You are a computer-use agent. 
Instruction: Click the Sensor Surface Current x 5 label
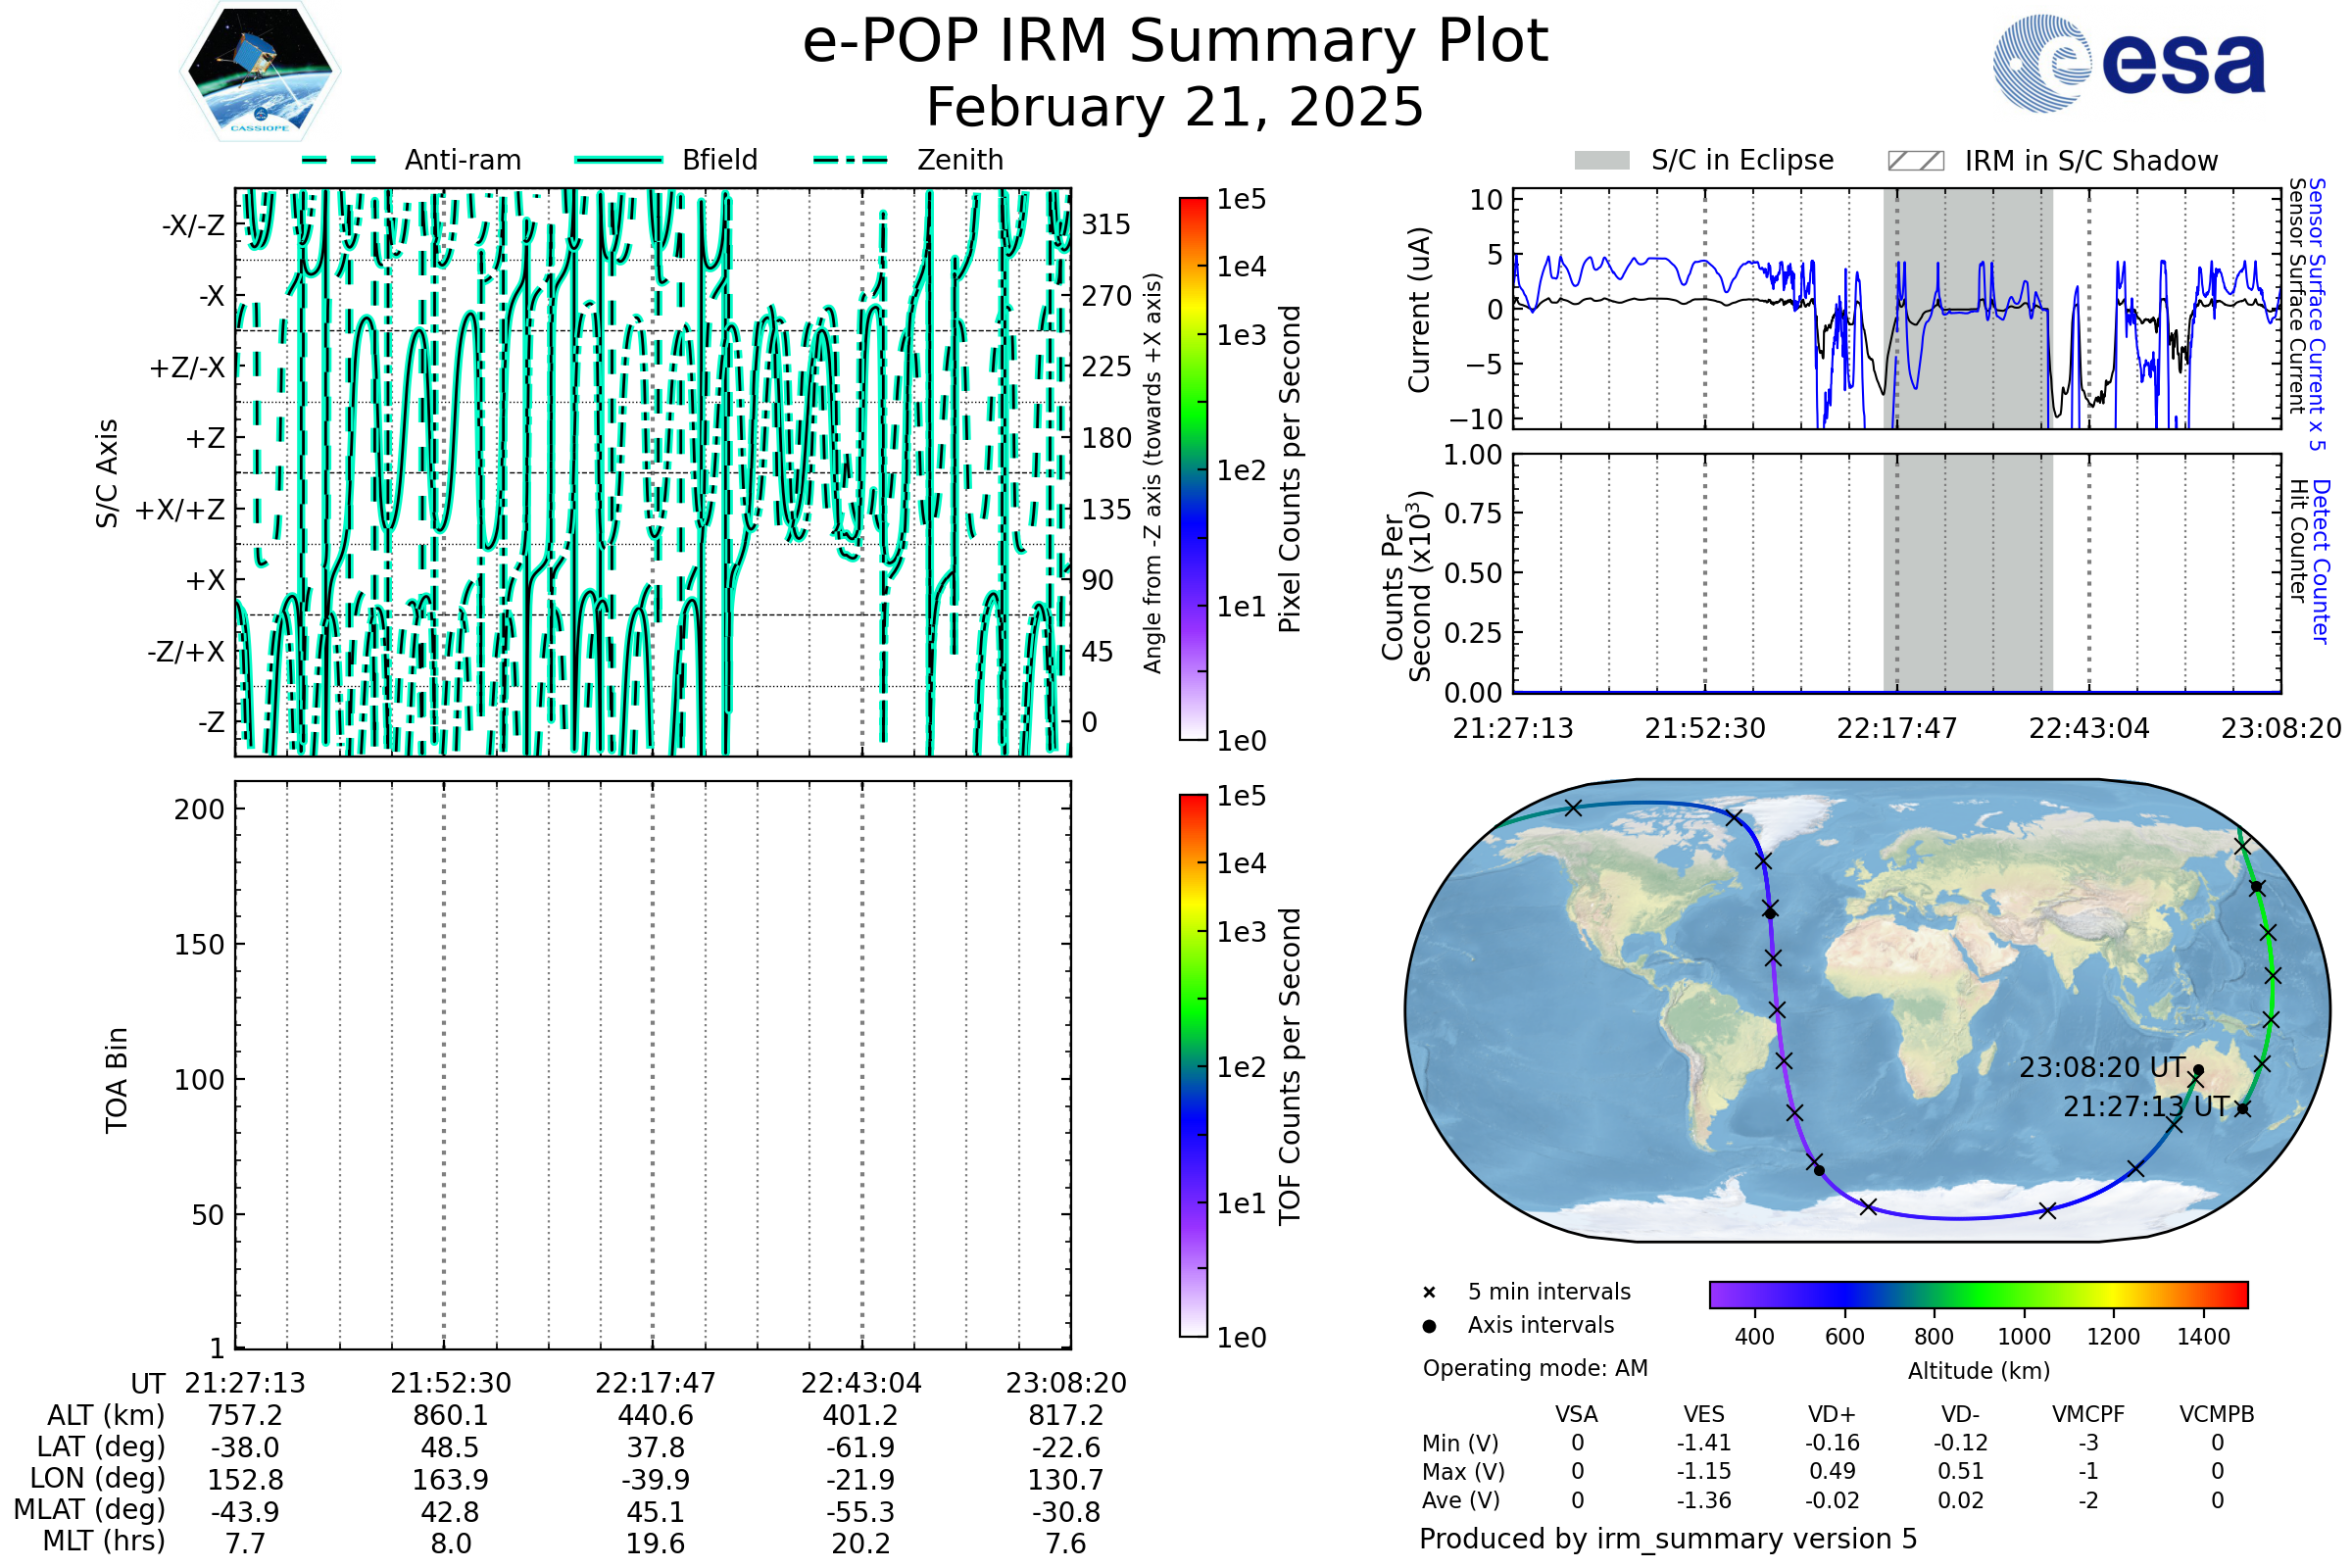click(2317, 314)
